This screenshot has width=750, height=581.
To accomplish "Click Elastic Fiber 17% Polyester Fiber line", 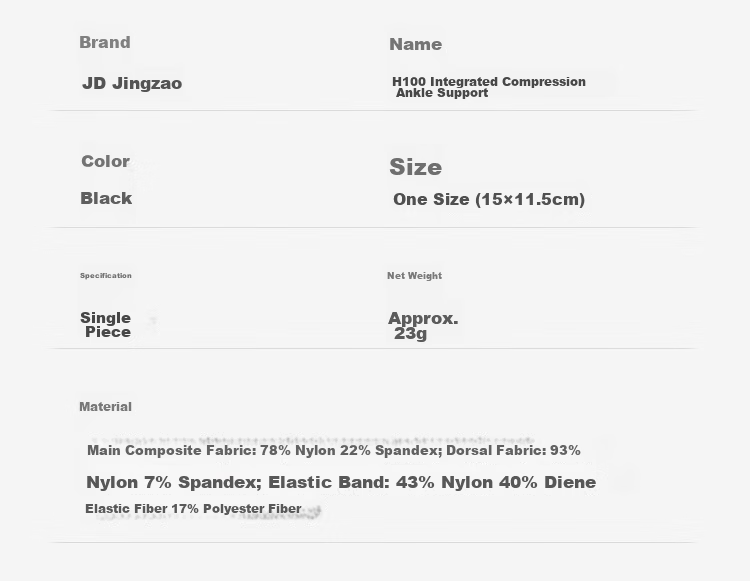I will [193, 509].
